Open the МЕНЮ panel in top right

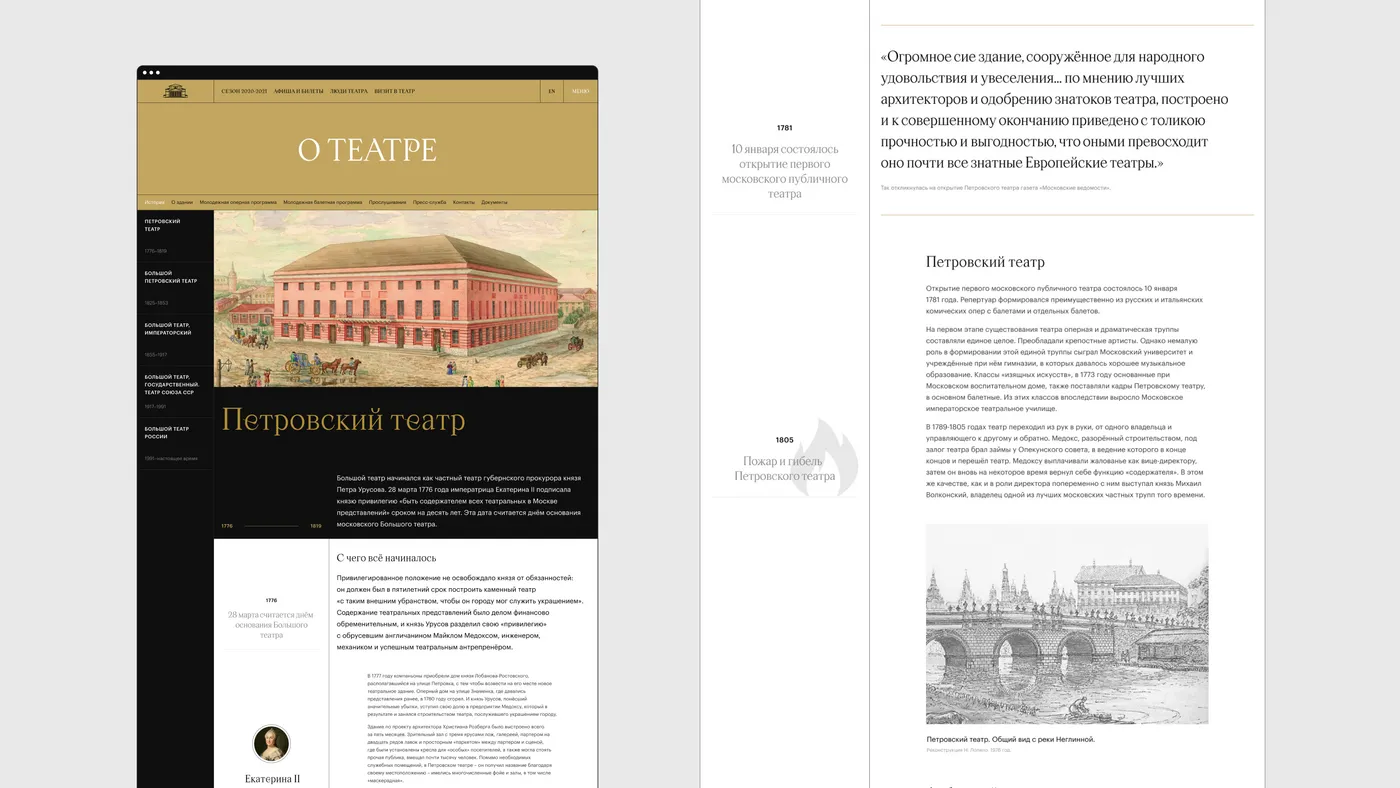click(578, 89)
